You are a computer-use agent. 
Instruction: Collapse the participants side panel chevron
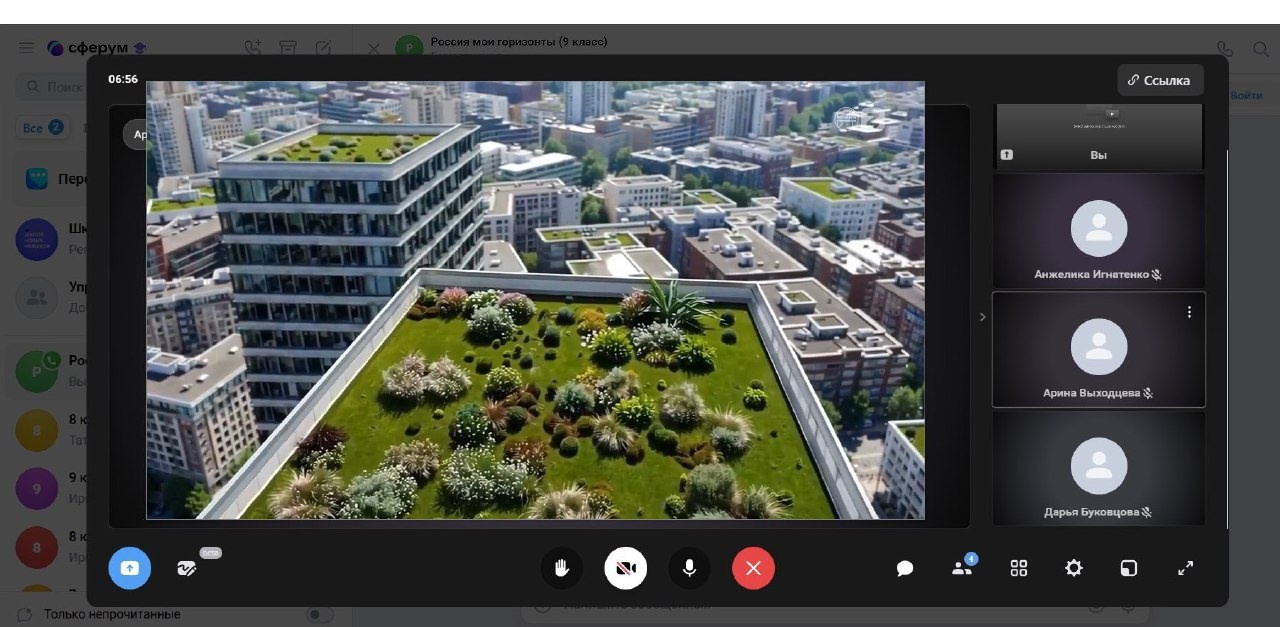[x=982, y=317]
